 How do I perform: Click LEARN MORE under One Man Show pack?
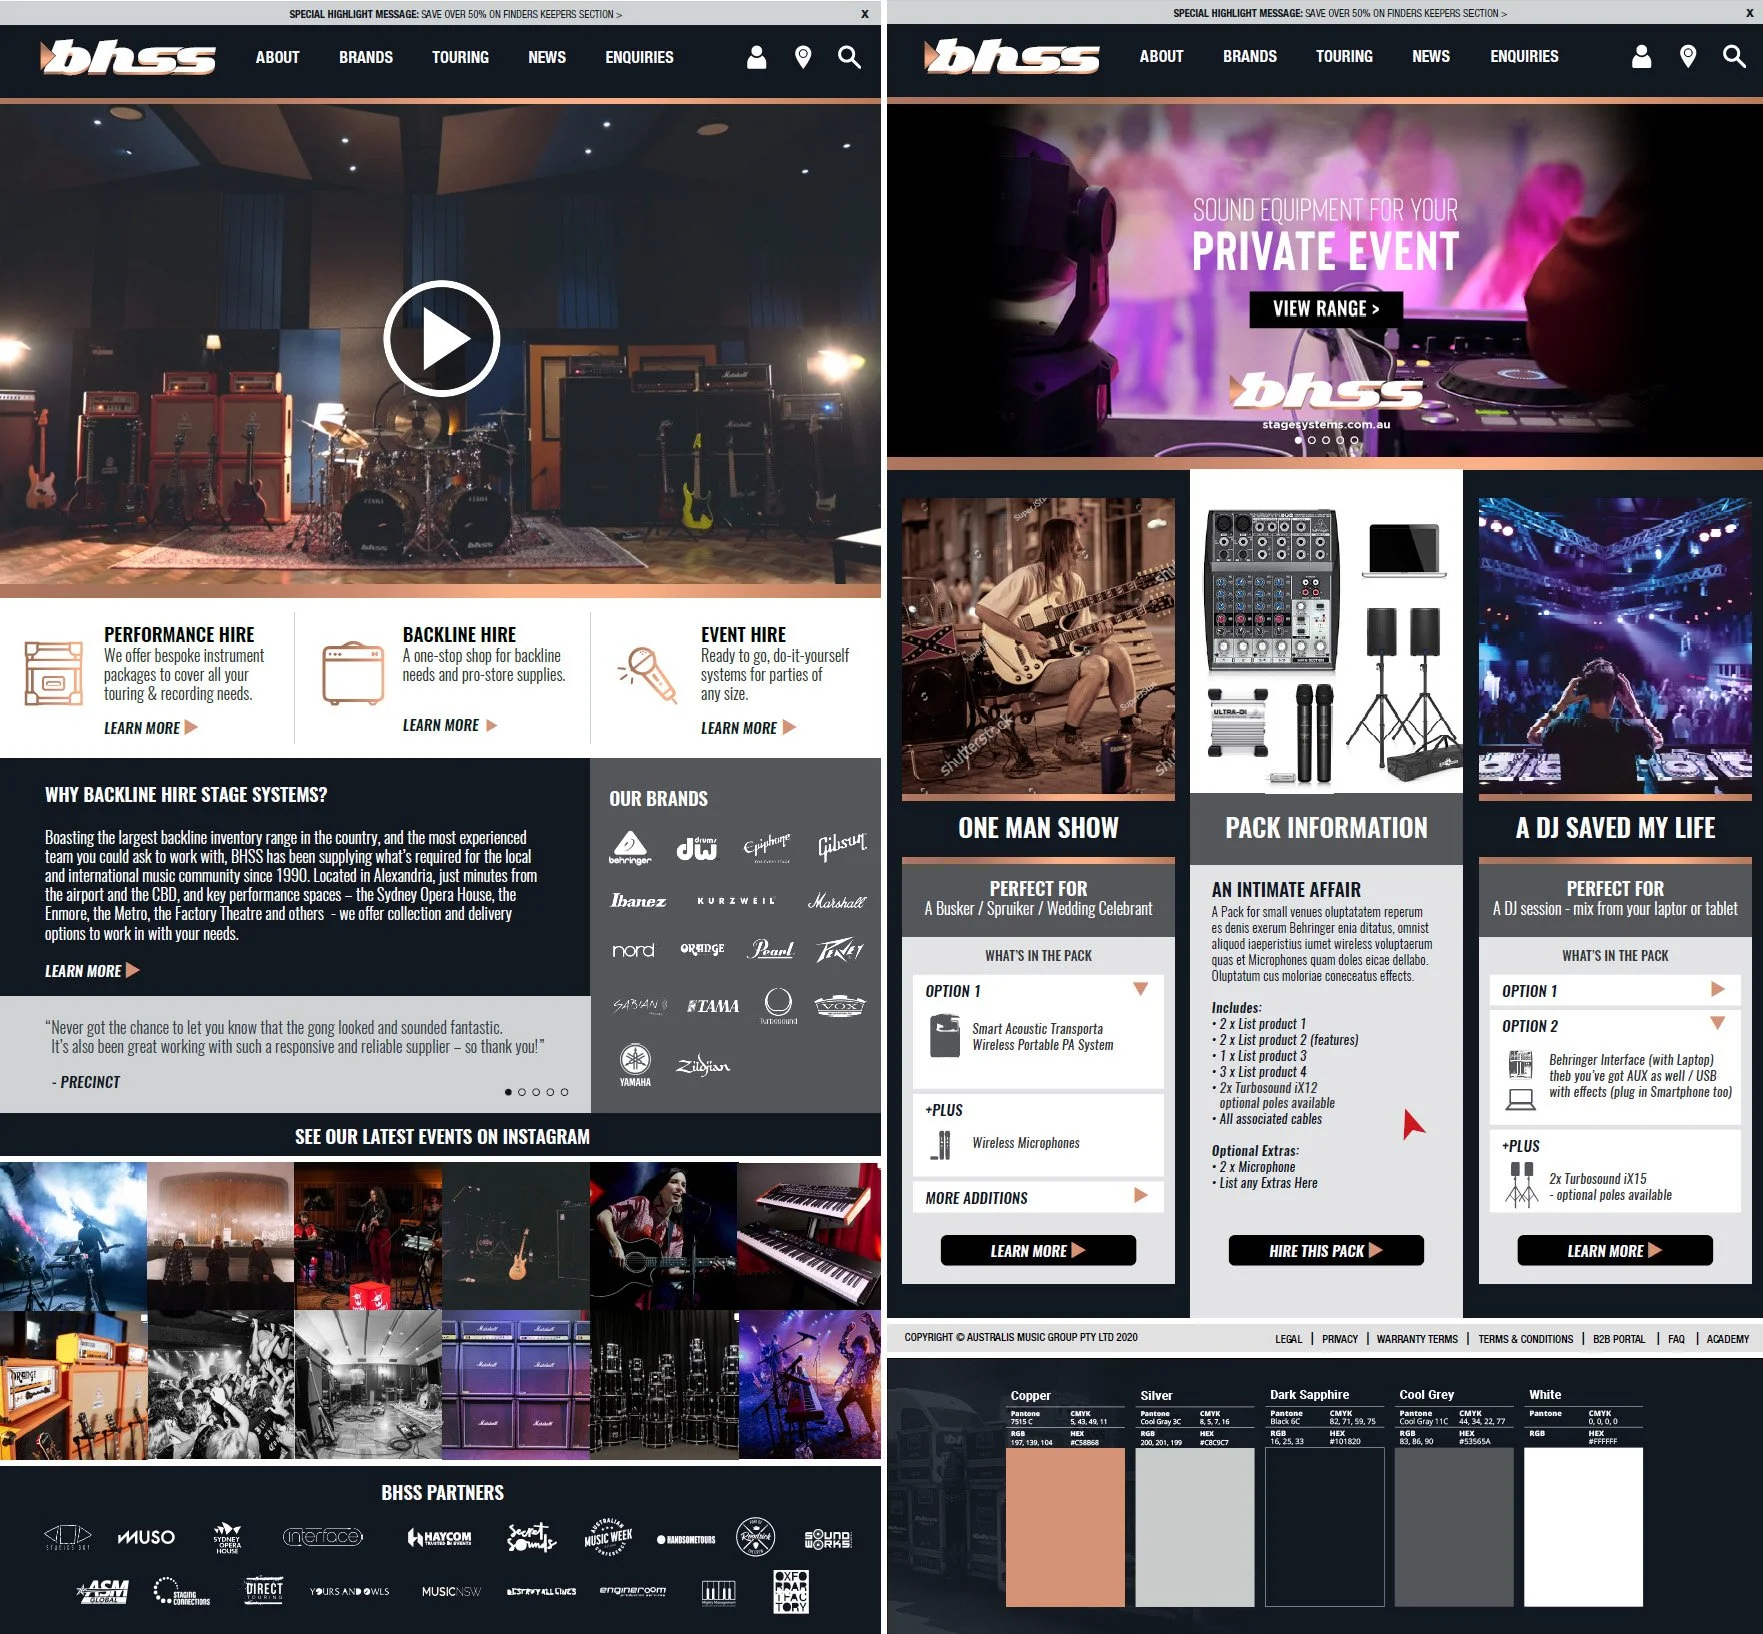point(1038,1250)
